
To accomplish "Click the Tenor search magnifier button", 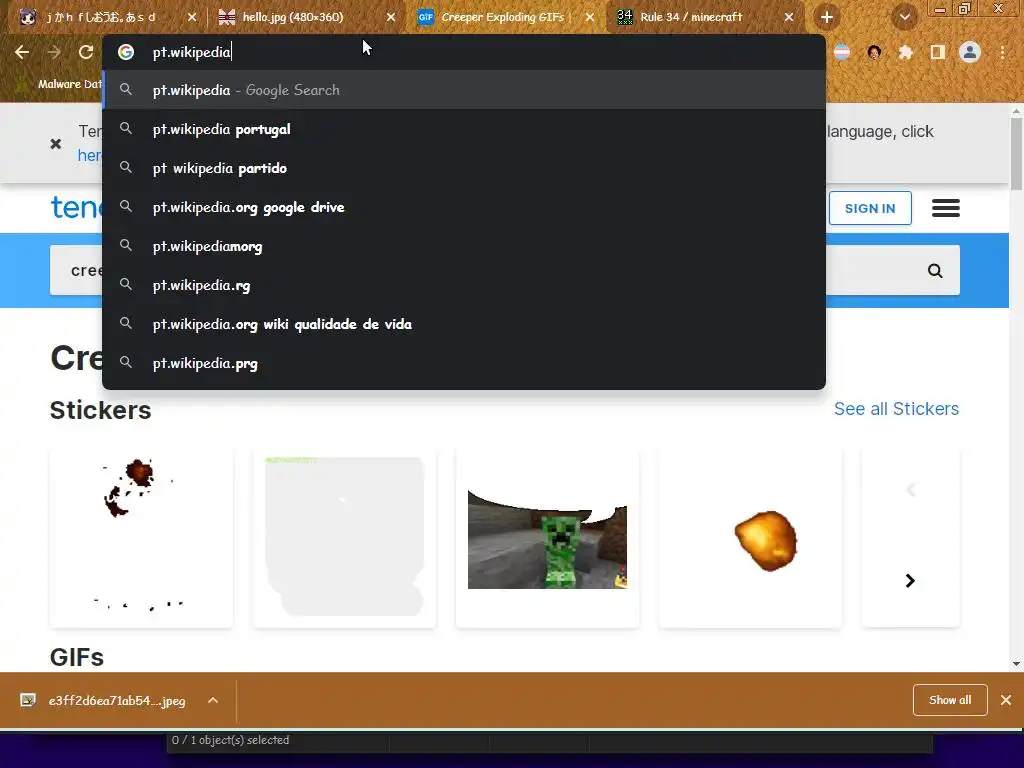I will [x=935, y=270].
